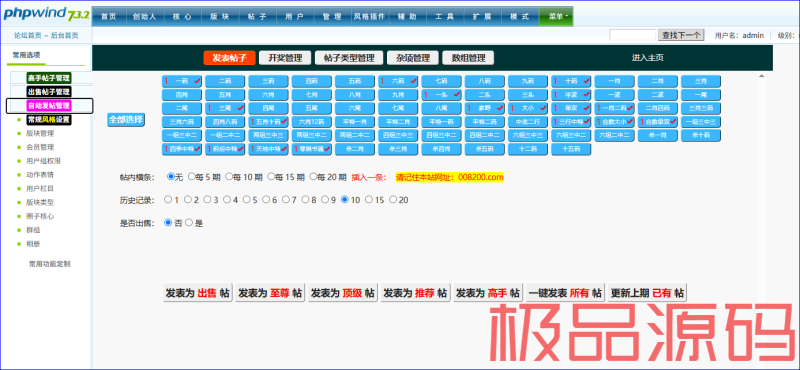Click the 发表为 至尊 帖 button
The height and width of the screenshot is (370, 800).
(x=270, y=293)
